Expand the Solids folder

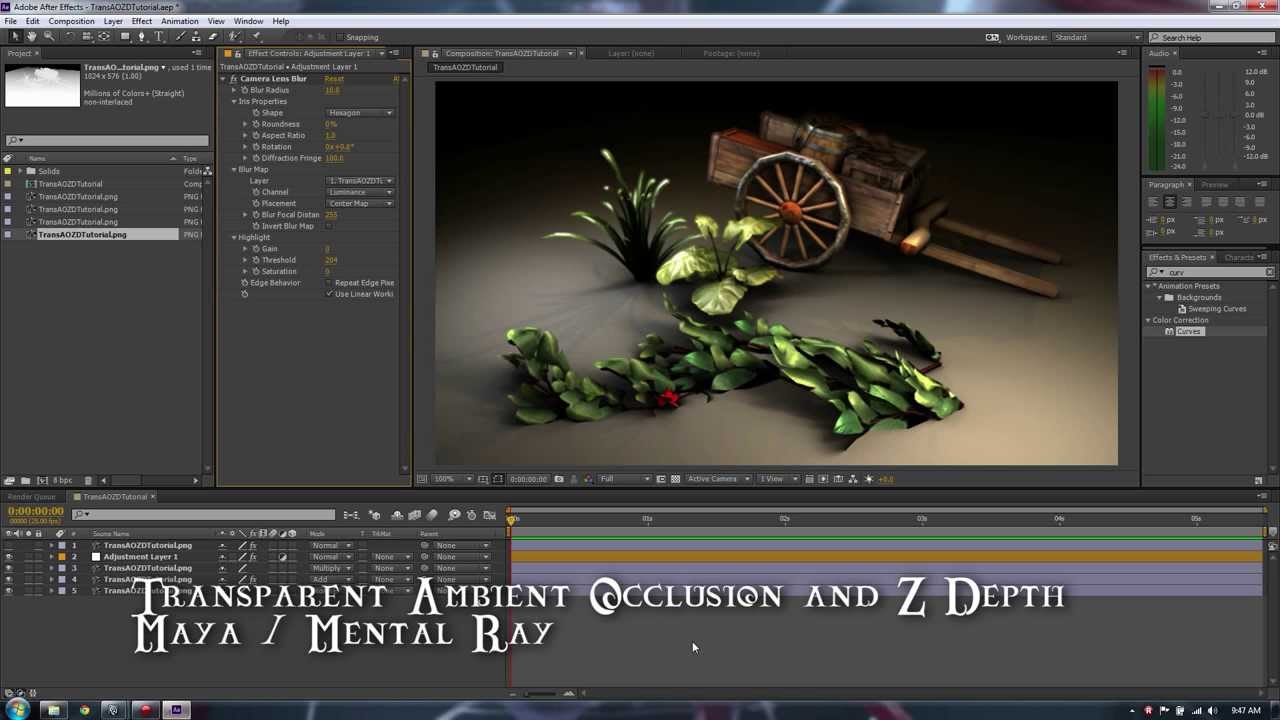click(x=20, y=171)
